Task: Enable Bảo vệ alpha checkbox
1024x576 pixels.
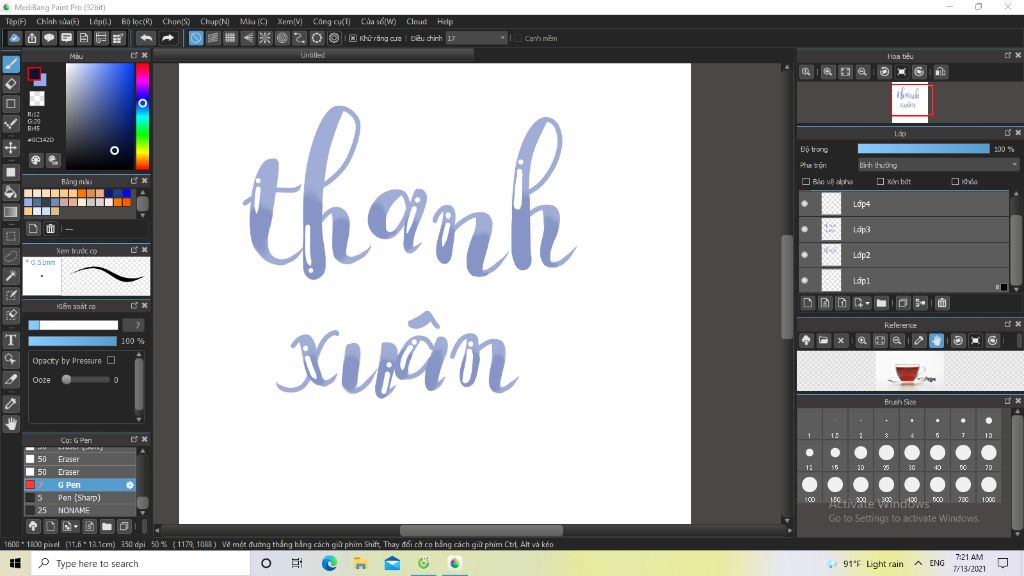Action: click(806, 182)
